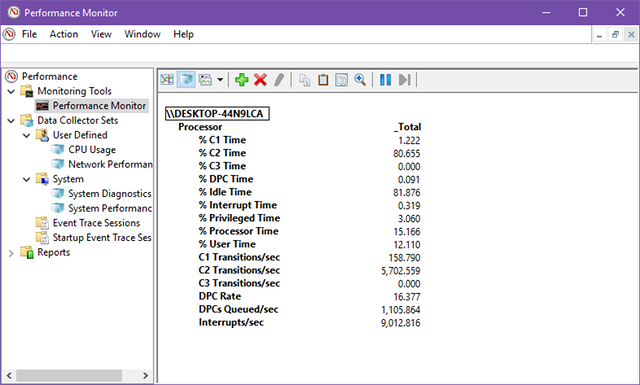Select System Diagnostics collector set
Image resolution: width=640 pixels, height=385 pixels.
click(x=110, y=194)
